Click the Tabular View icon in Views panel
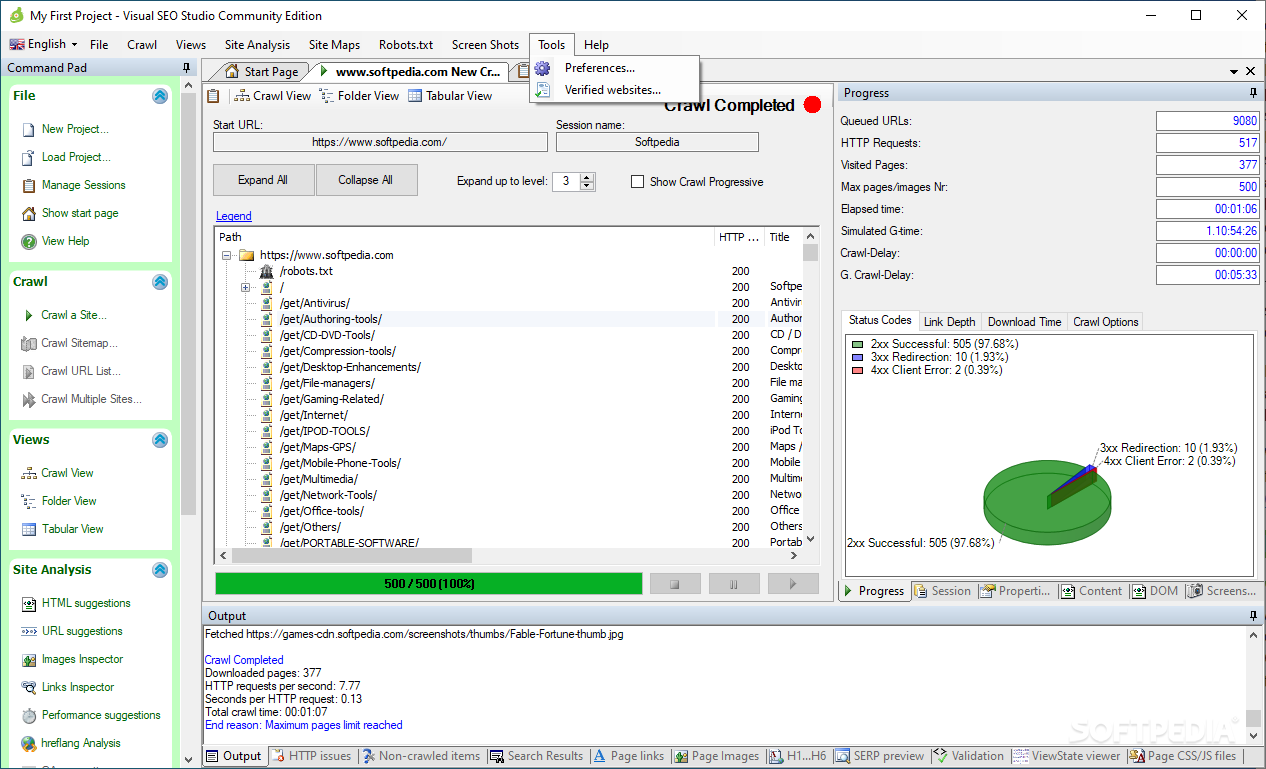 (x=29, y=529)
